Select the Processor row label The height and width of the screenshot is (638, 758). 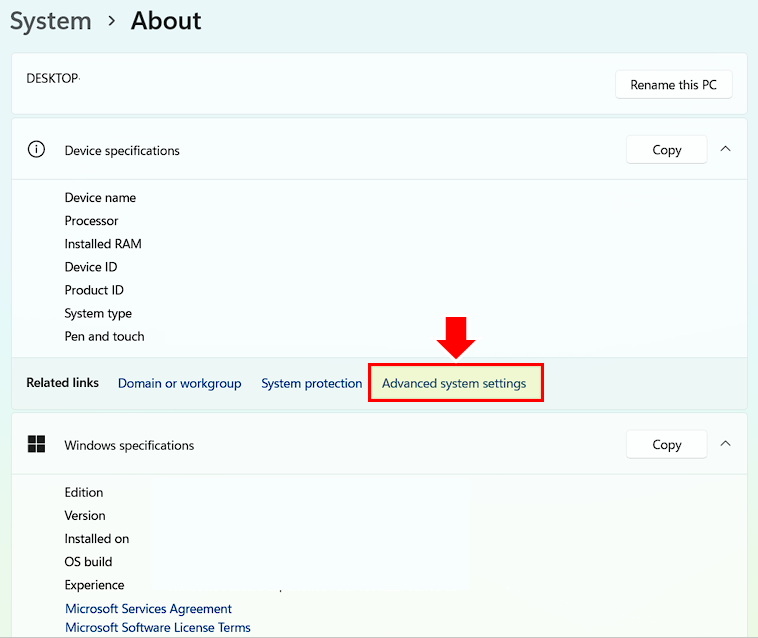point(91,221)
